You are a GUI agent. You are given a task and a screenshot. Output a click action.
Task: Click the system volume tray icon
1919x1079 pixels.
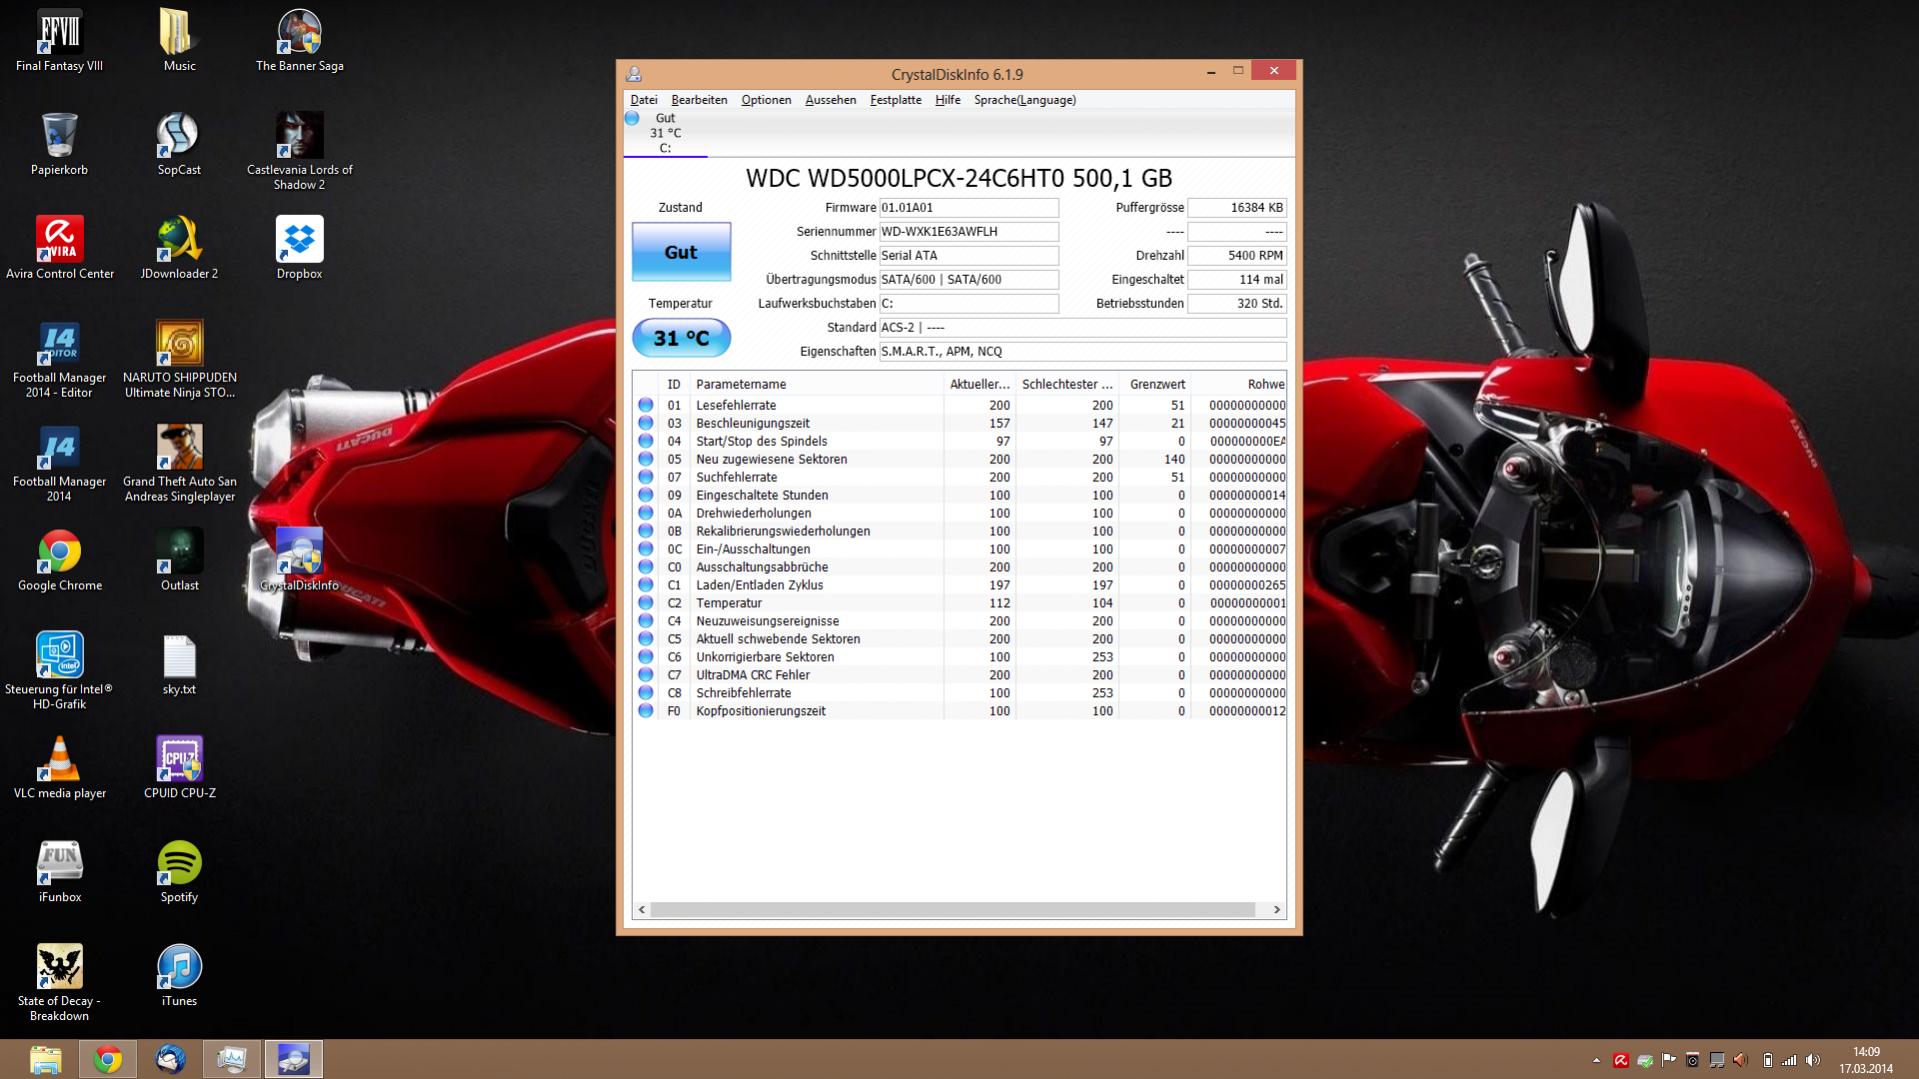pyautogui.click(x=1813, y=1060)
